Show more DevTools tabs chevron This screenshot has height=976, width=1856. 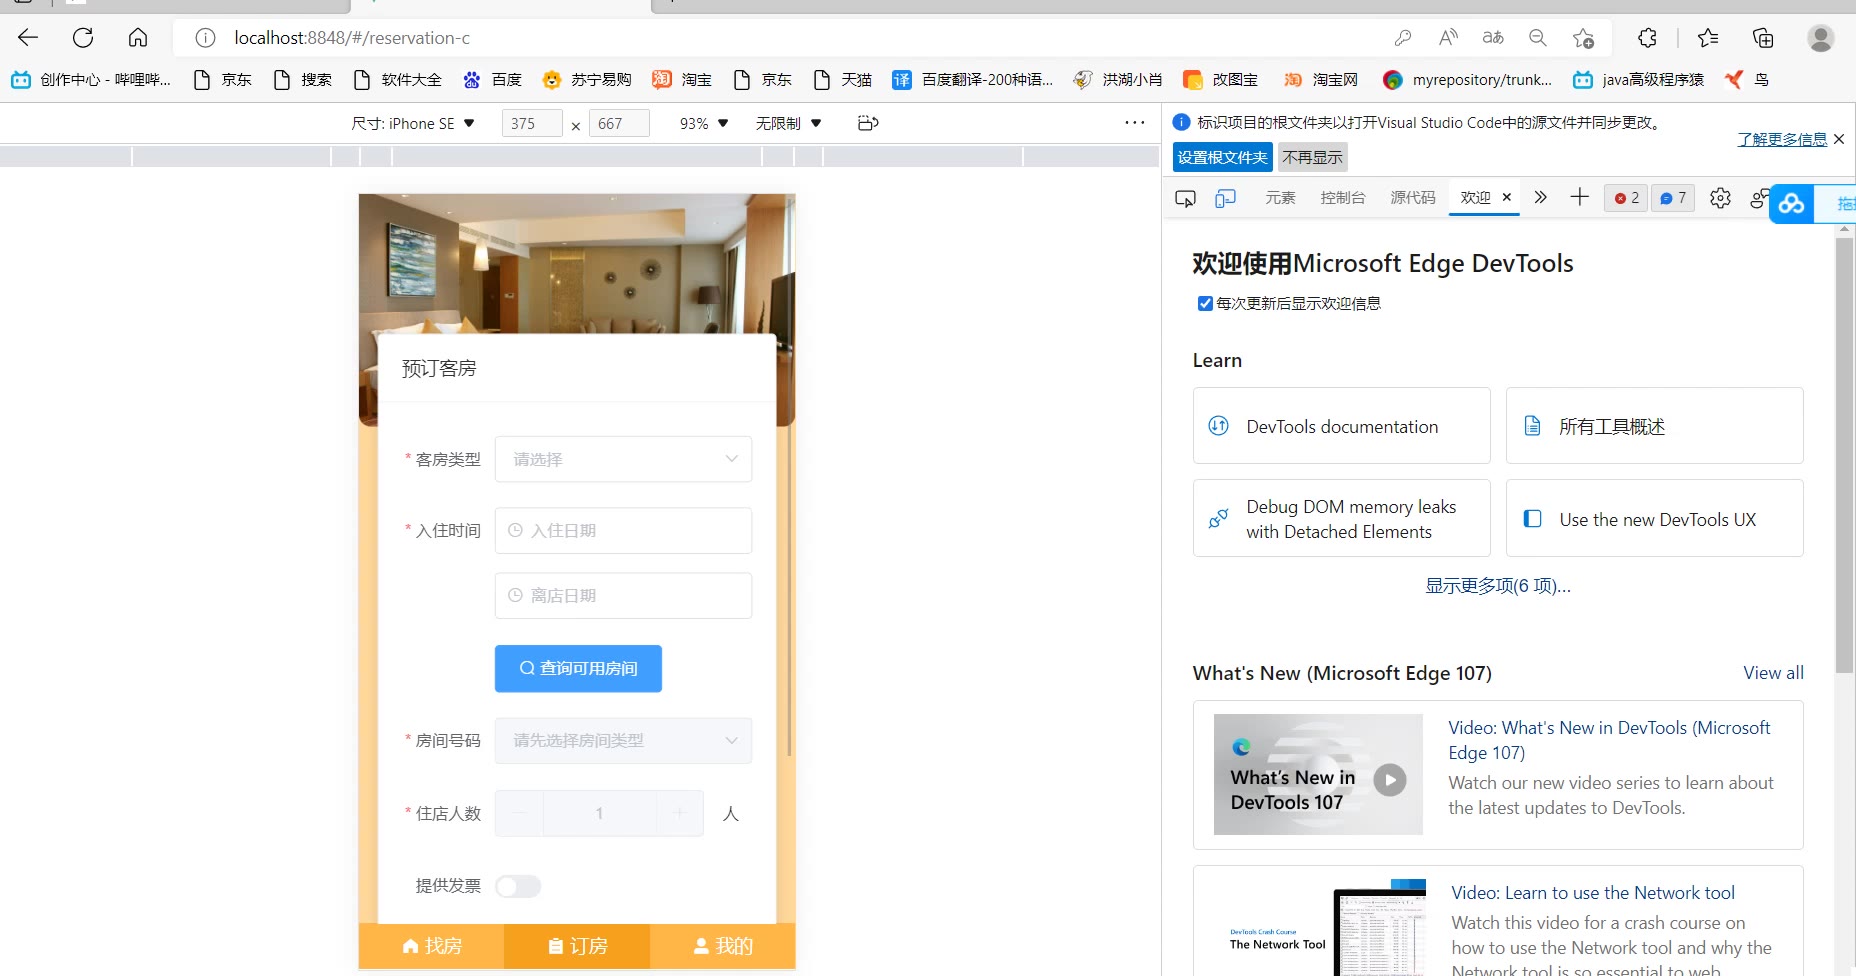pyautogui.click(x=1540, y=197)
